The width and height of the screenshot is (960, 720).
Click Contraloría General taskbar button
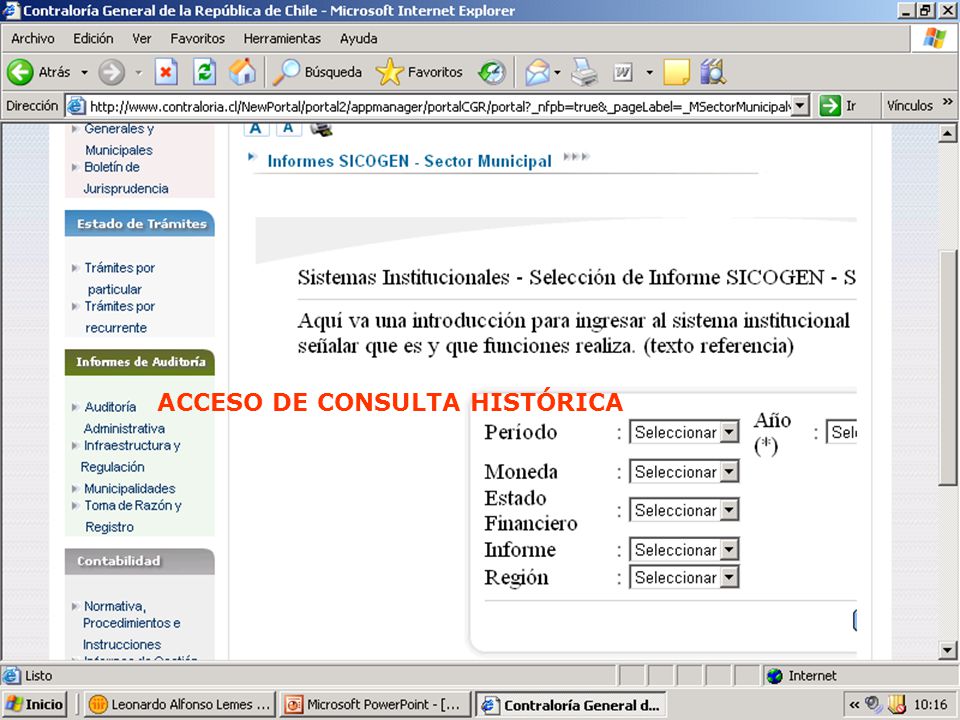point(571,705)
